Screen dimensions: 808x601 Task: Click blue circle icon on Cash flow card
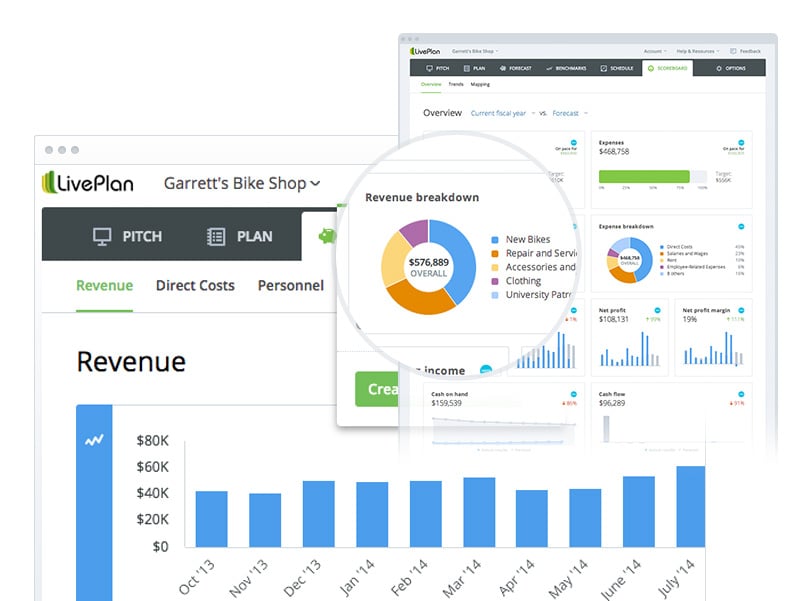tap(741, 394)
